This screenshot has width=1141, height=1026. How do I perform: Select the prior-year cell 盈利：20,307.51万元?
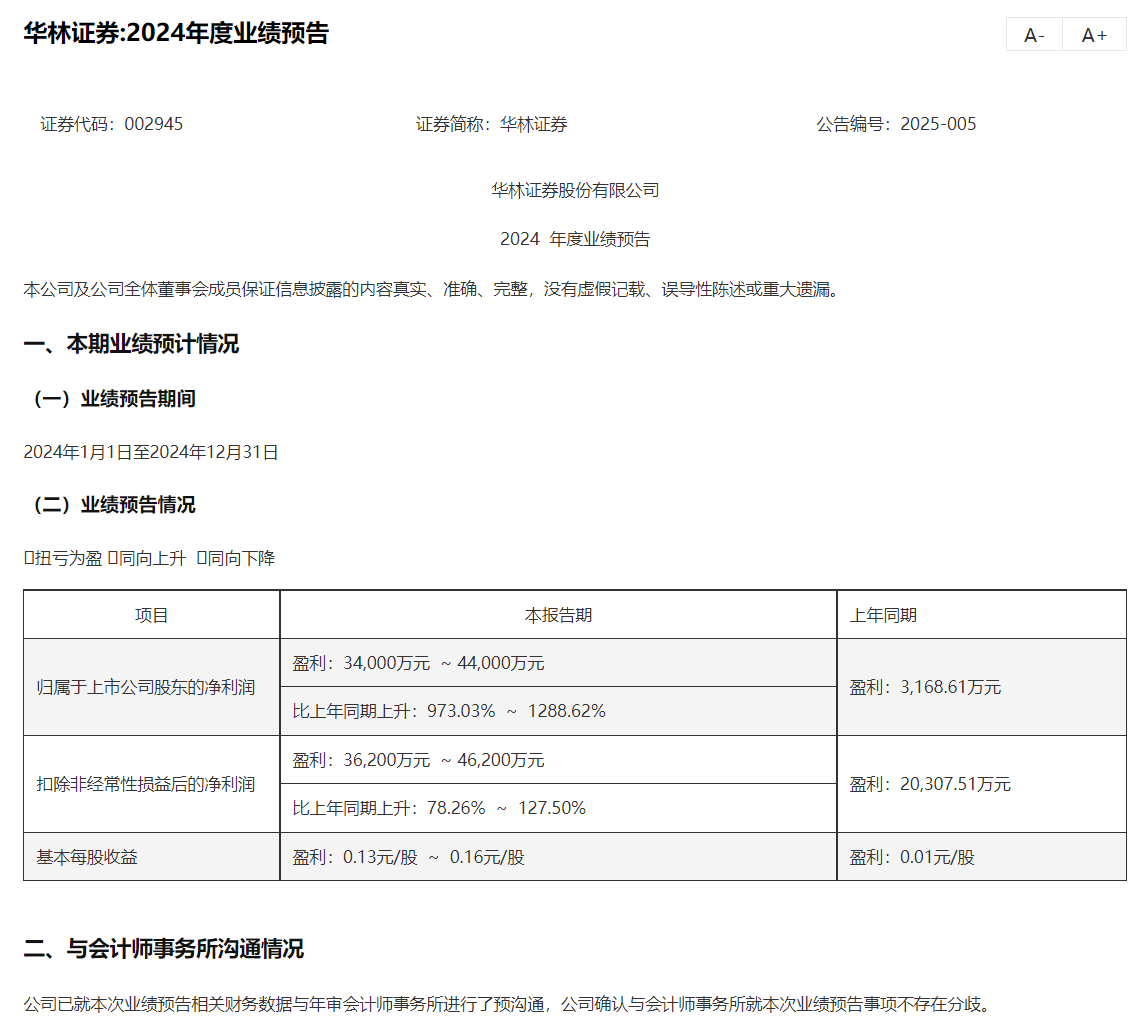982,784
